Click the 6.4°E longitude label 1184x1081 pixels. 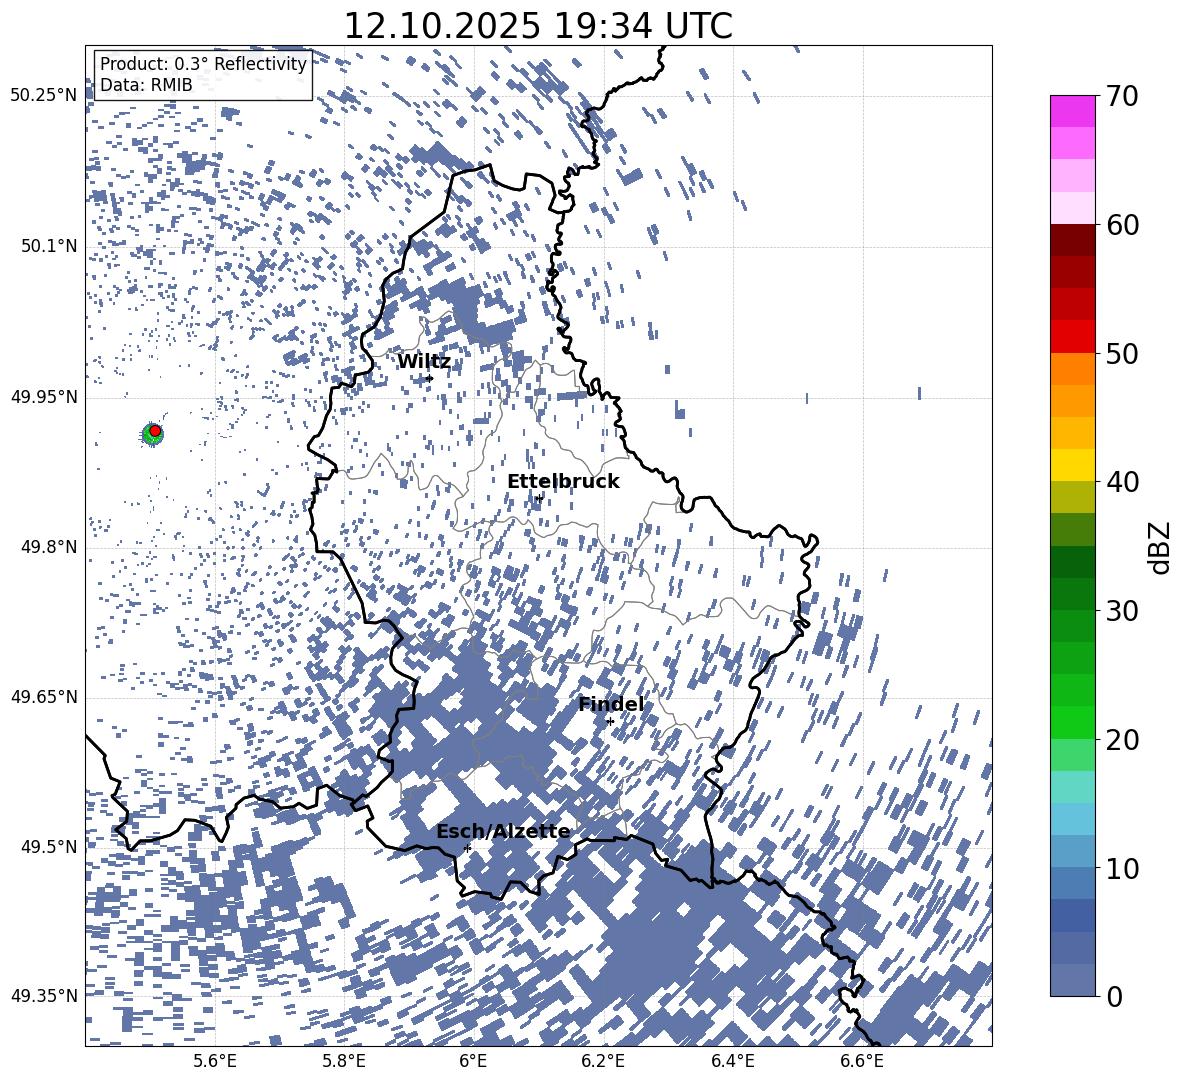coord(732,1061)
